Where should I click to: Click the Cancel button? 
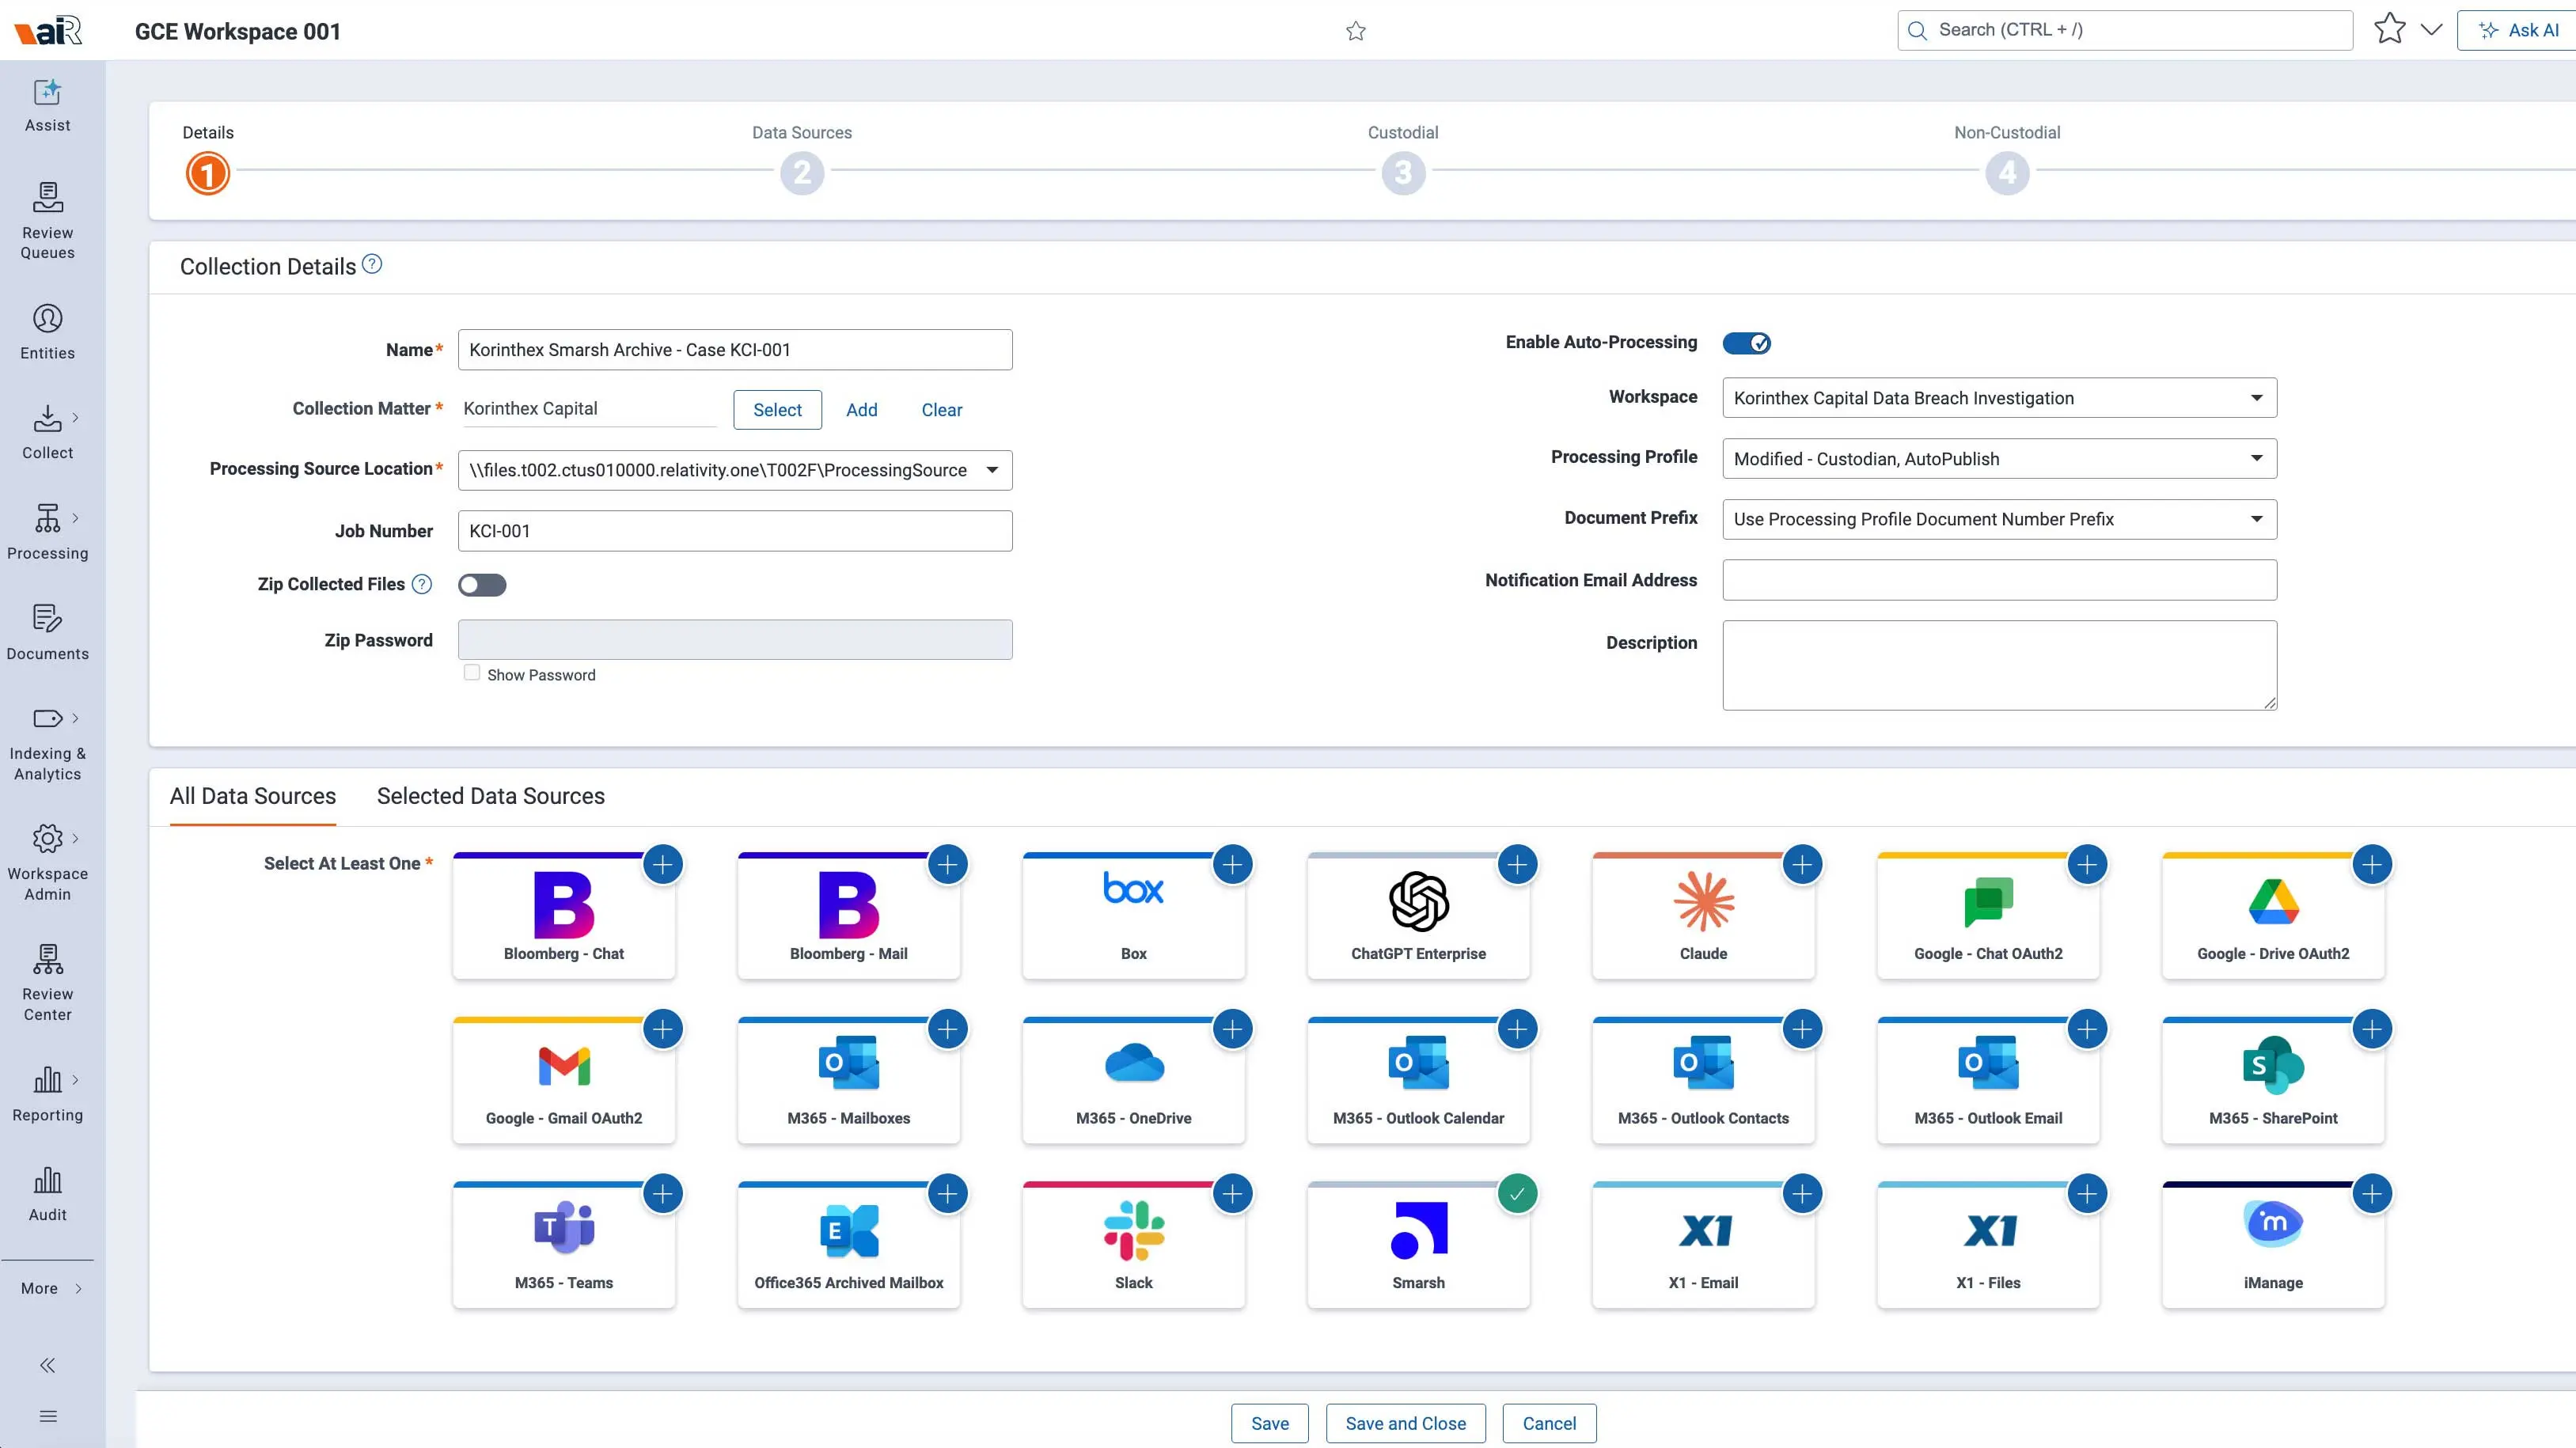tap(1549, 1423)
